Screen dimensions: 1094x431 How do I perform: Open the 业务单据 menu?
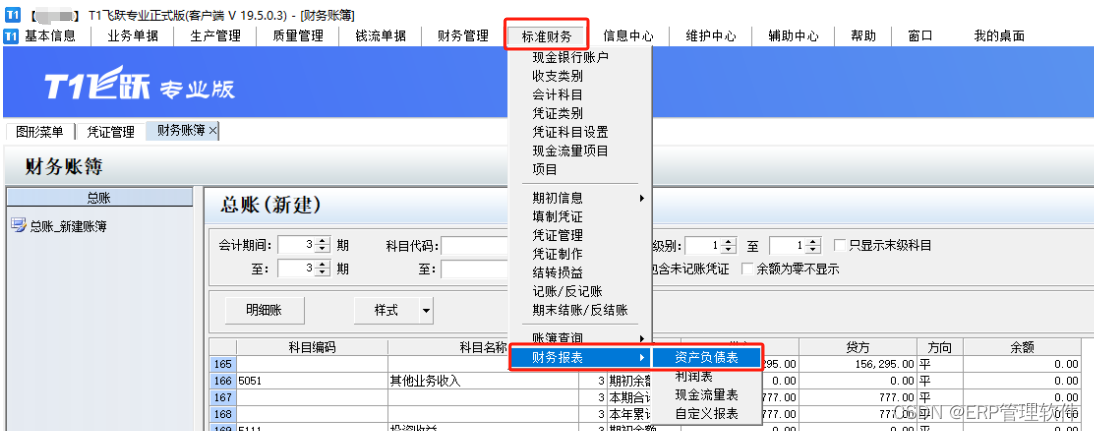click(133, 36)
